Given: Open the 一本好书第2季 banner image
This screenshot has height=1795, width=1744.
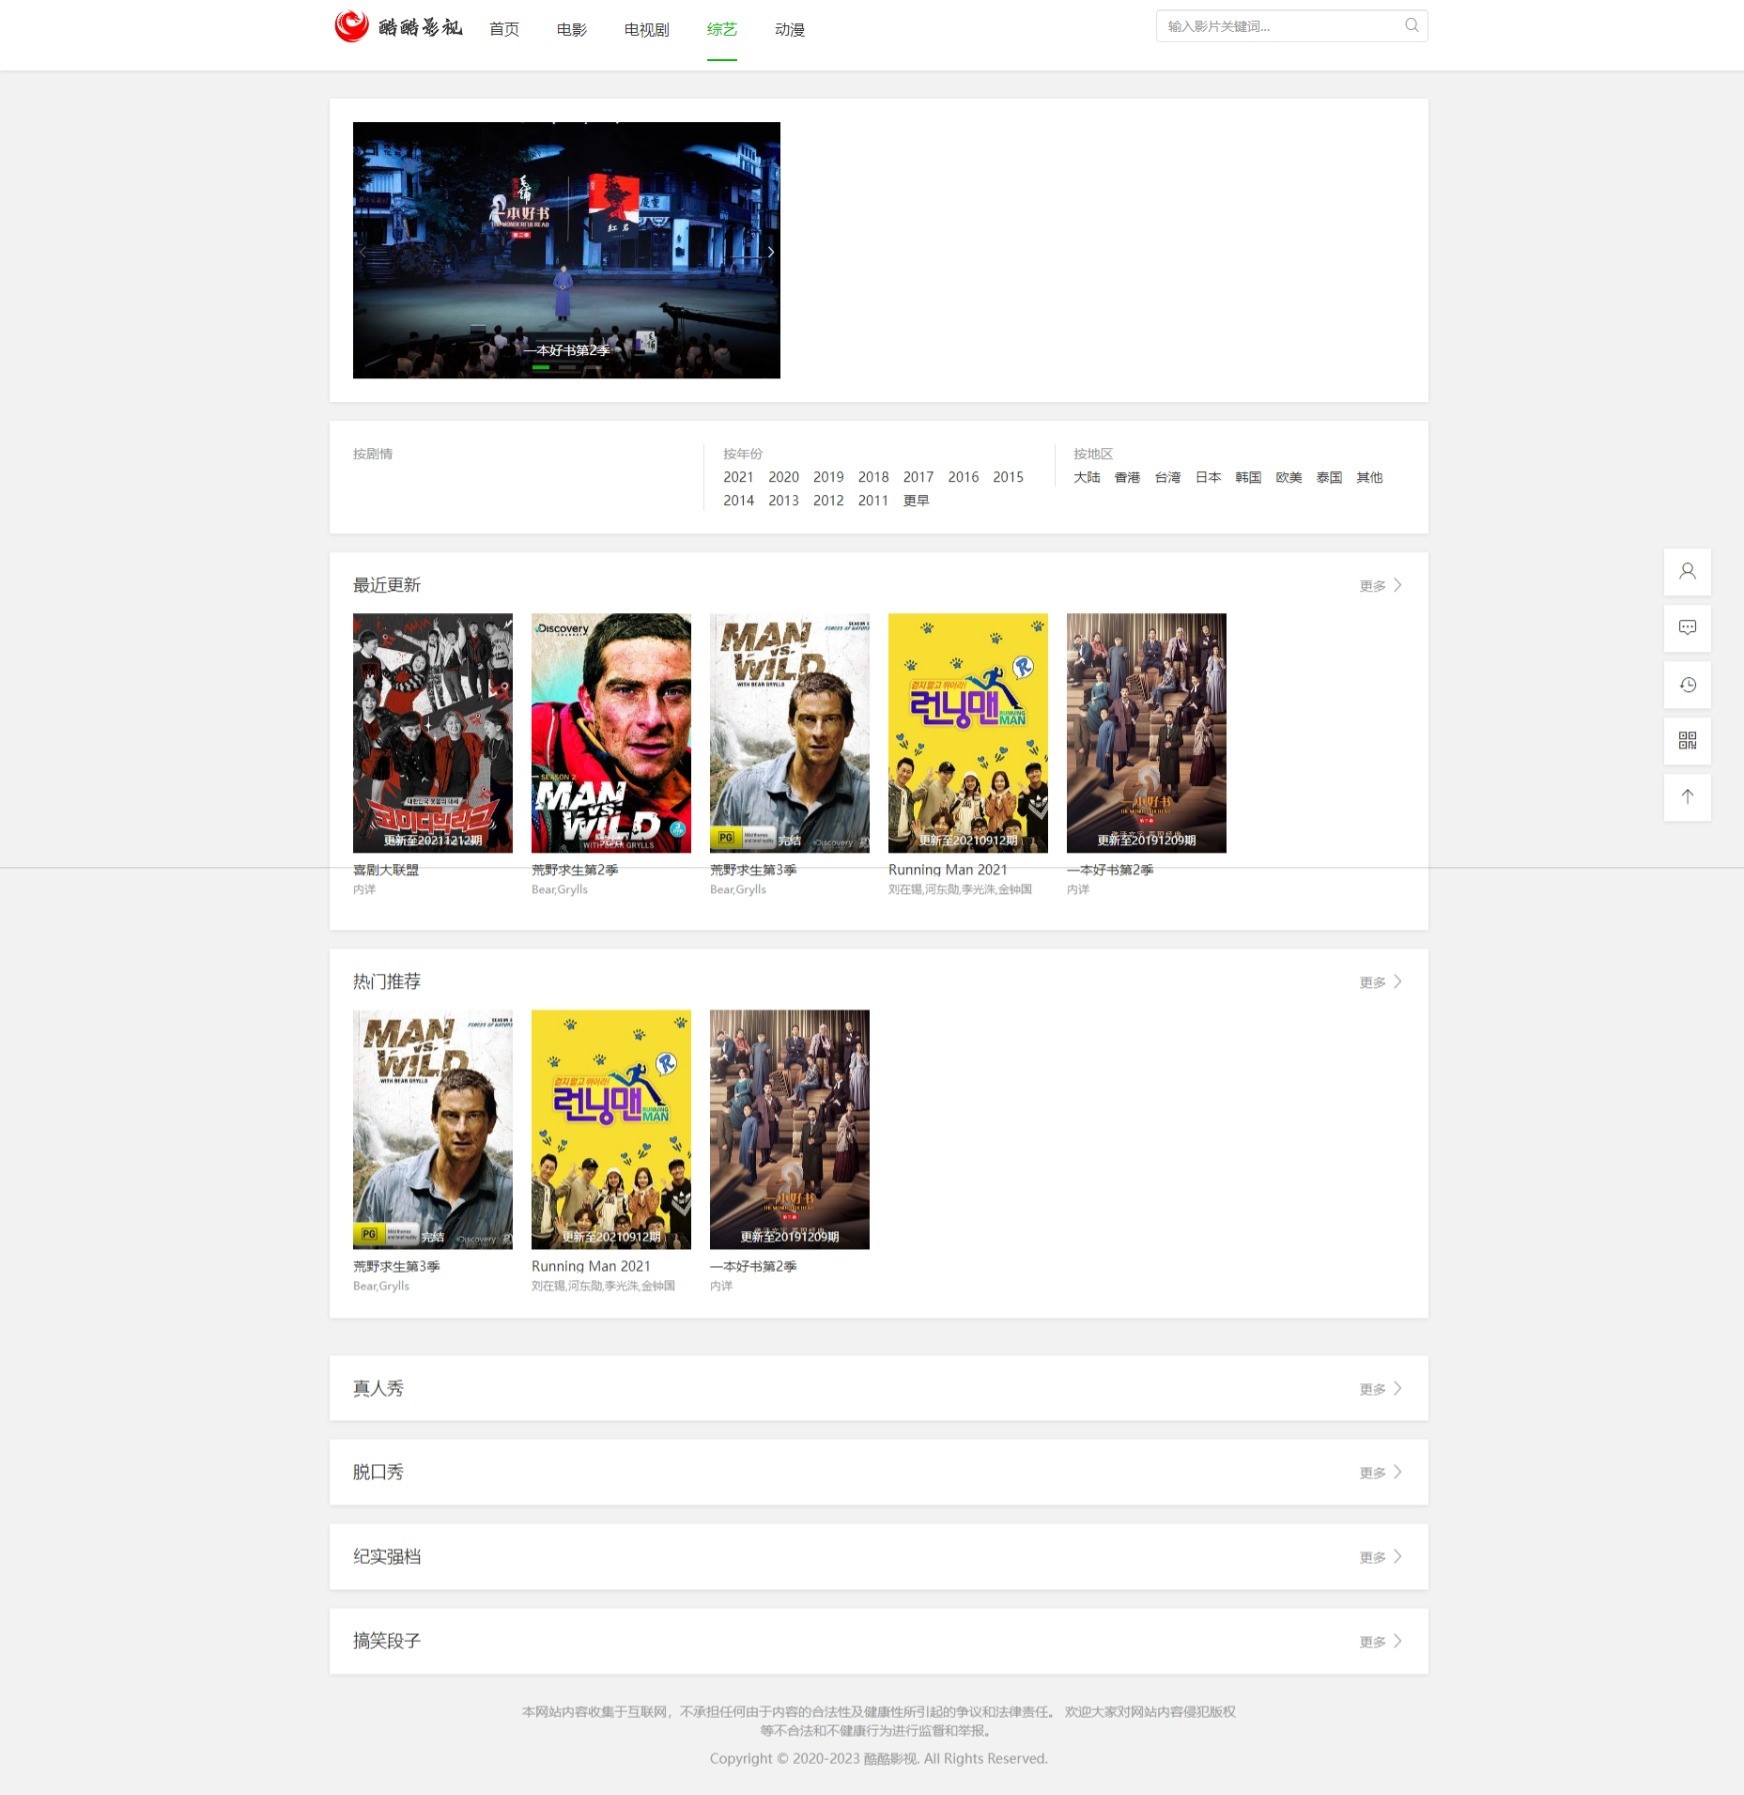Looking at the screenshot, I should [566, 250].
